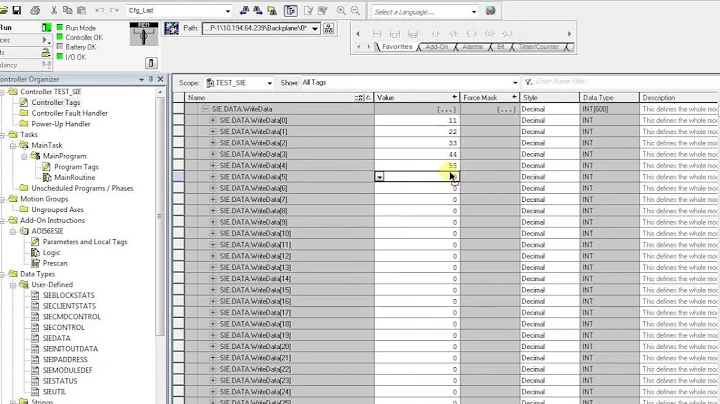Open the Scope TEST_SIE dropdown
Image resolution: width=720 pixels, height=404 pixels.
tap(270, 83)
